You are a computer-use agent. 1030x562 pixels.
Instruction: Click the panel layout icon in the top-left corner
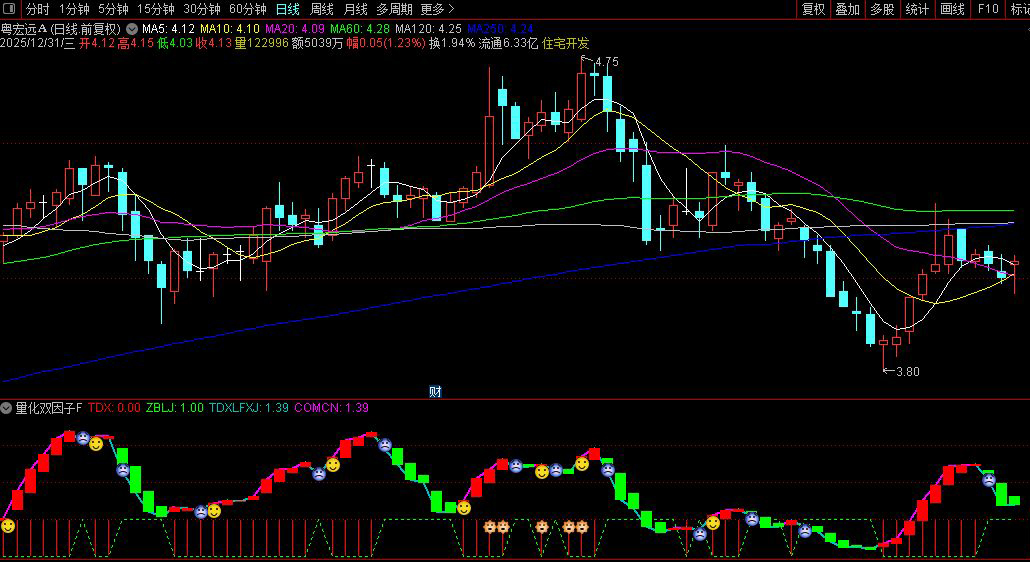pyautogui.click(x=9, y=9)
